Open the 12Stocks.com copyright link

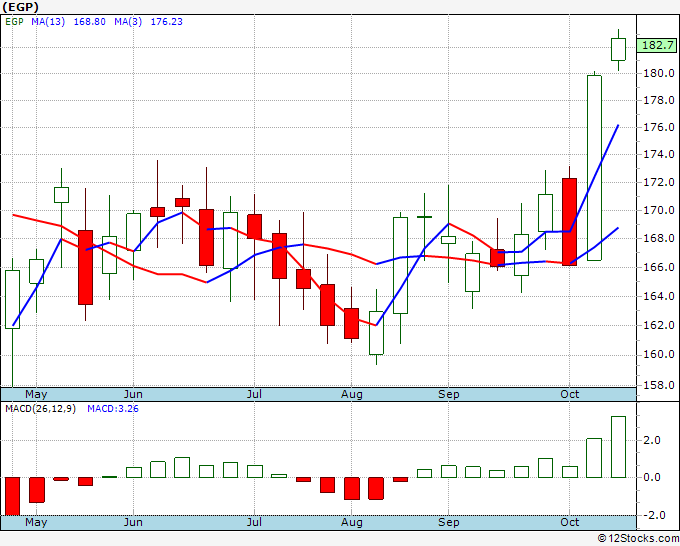(x=638, y=538)
